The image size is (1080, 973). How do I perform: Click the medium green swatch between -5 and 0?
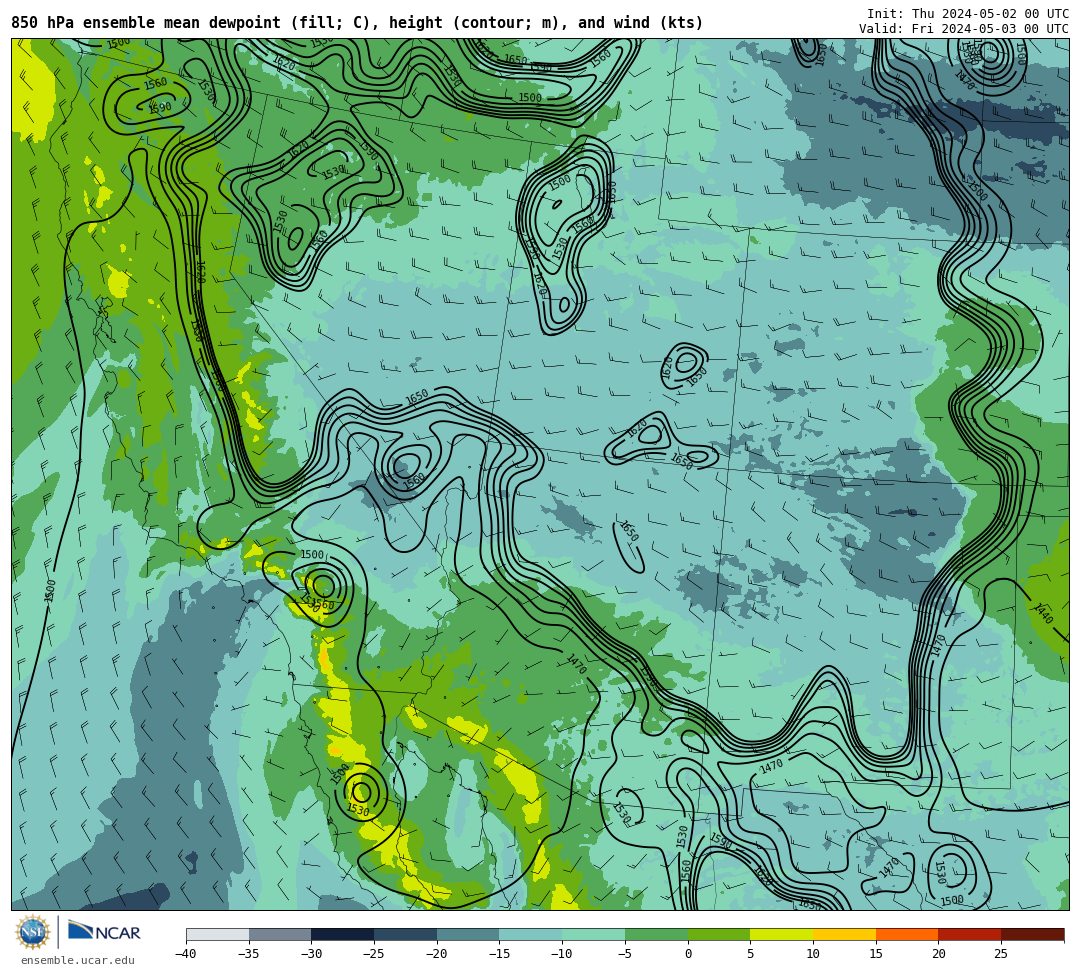click(x=656, y=934)
